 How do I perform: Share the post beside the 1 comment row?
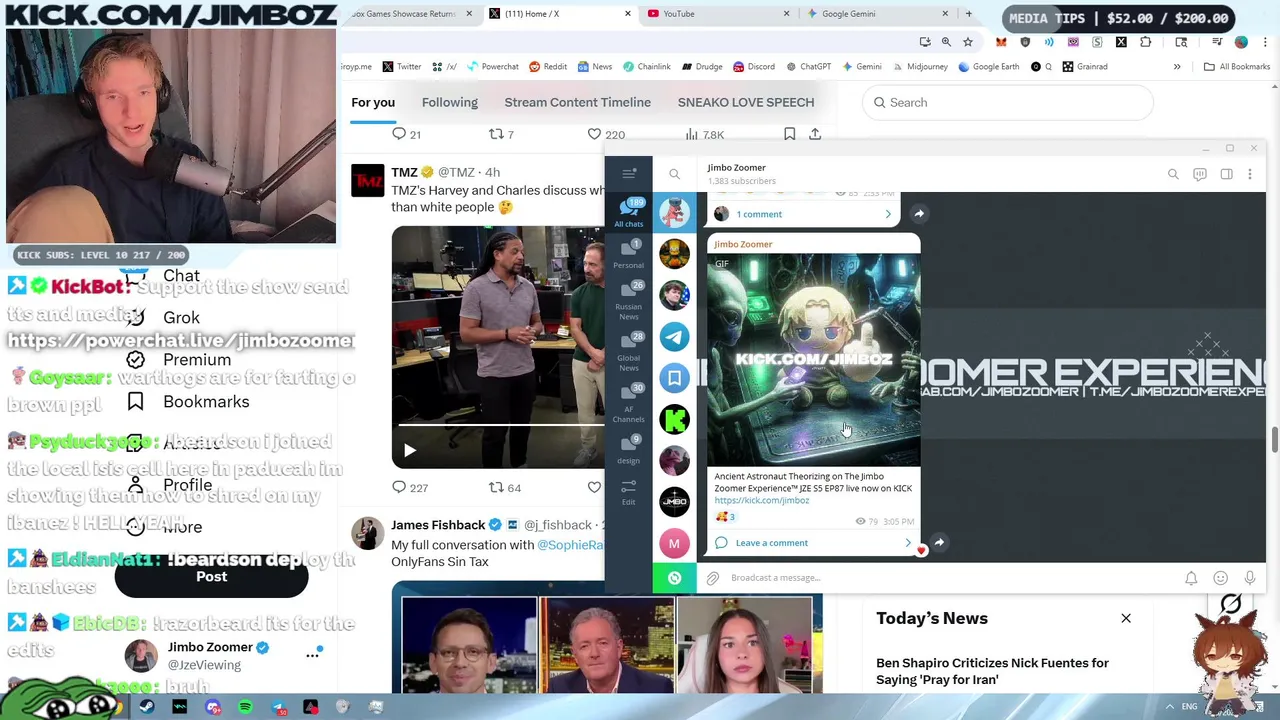(919, 213)
